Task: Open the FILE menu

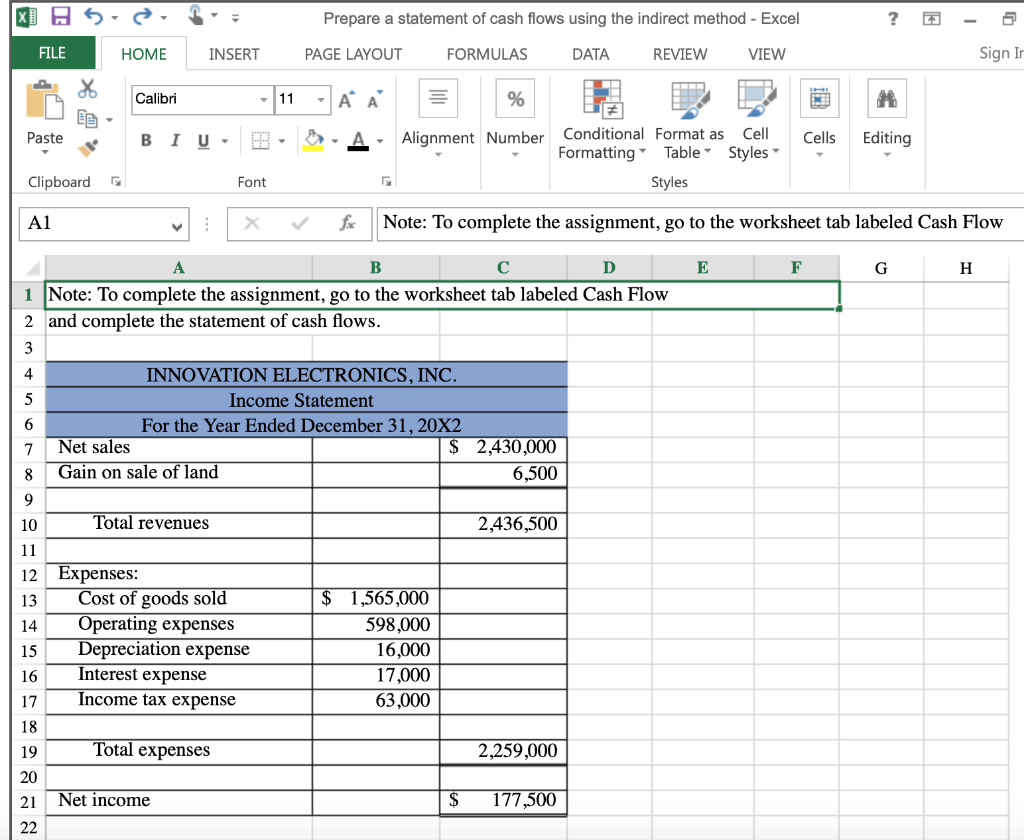Action: click(x=51, y=54)
